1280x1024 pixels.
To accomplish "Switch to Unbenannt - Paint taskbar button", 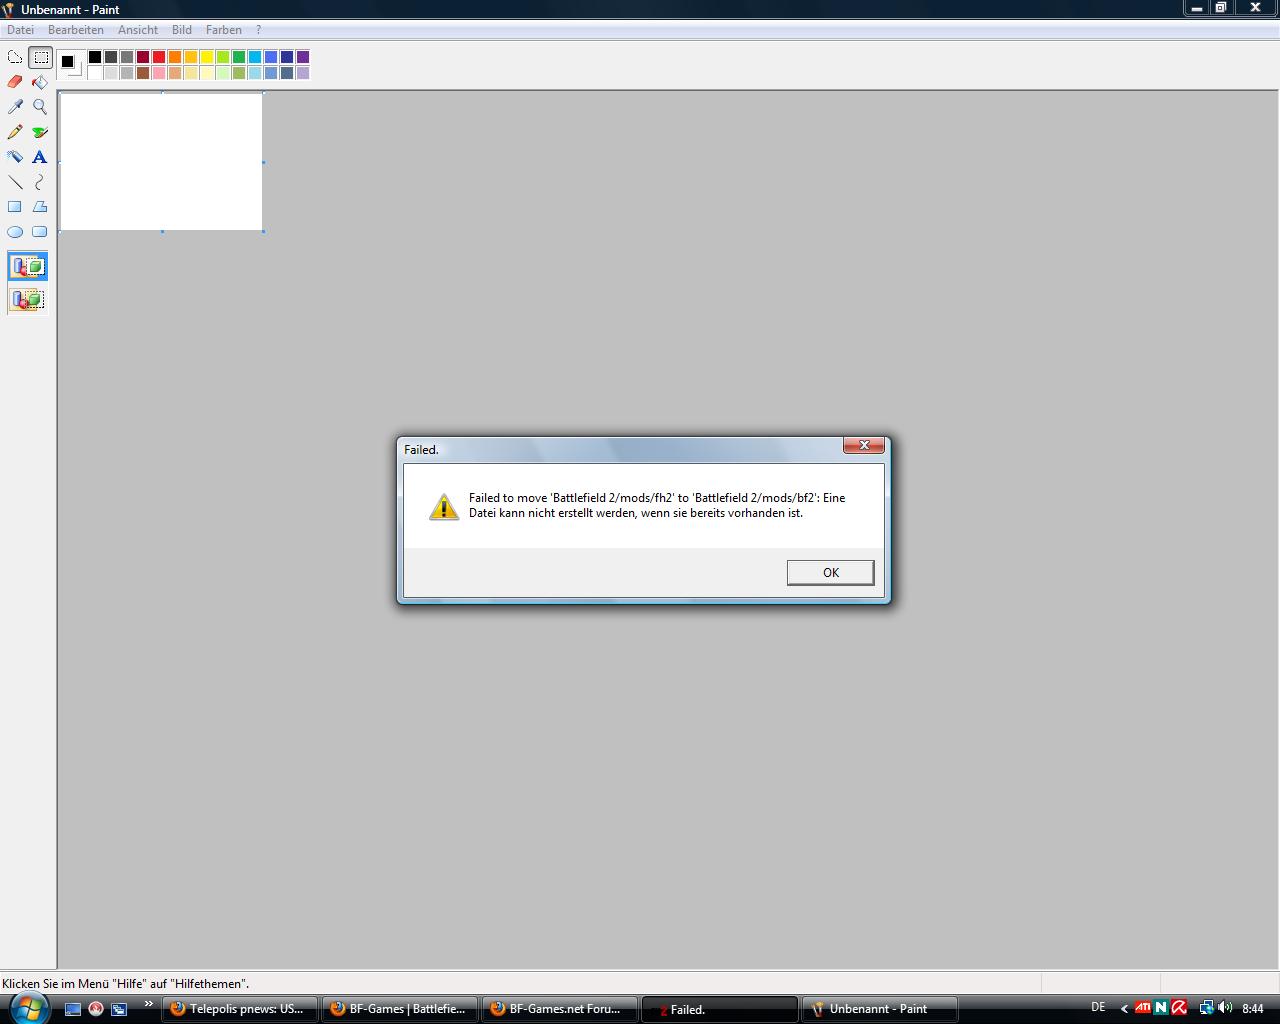I will click(x=879, y=1009).
